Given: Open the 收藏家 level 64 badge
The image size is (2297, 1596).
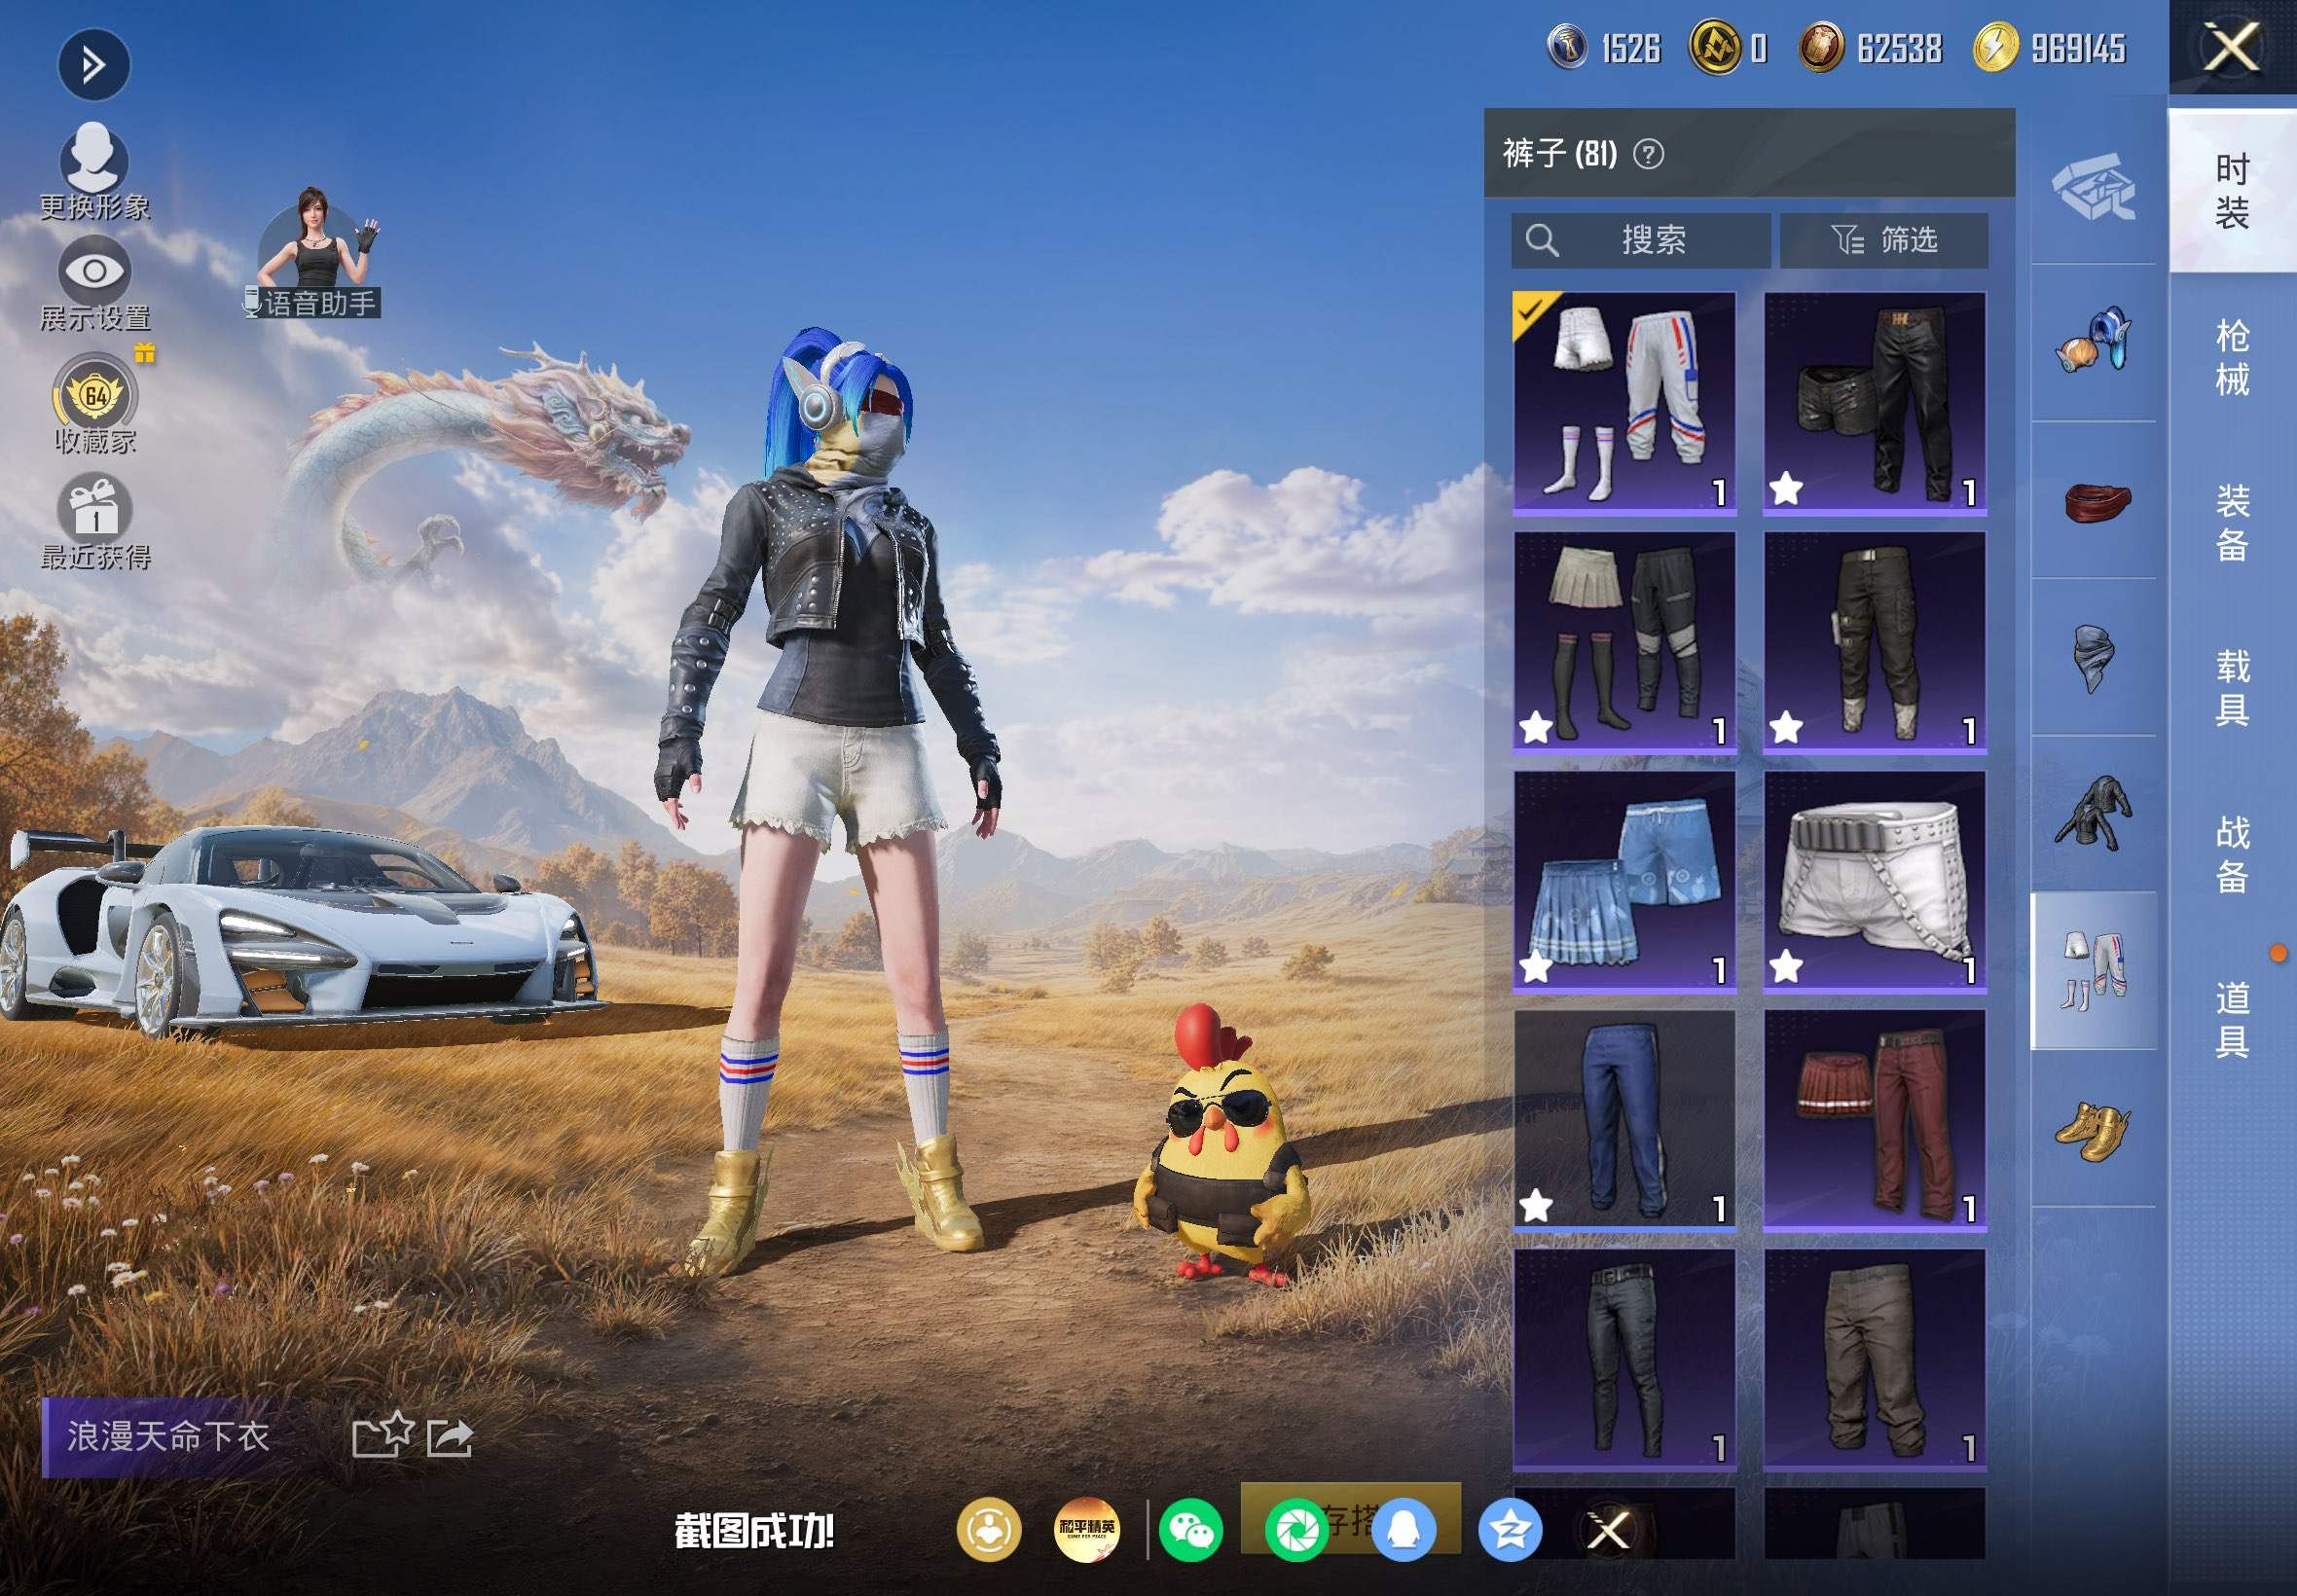Looking at the screenshot, I should [95, 404].
